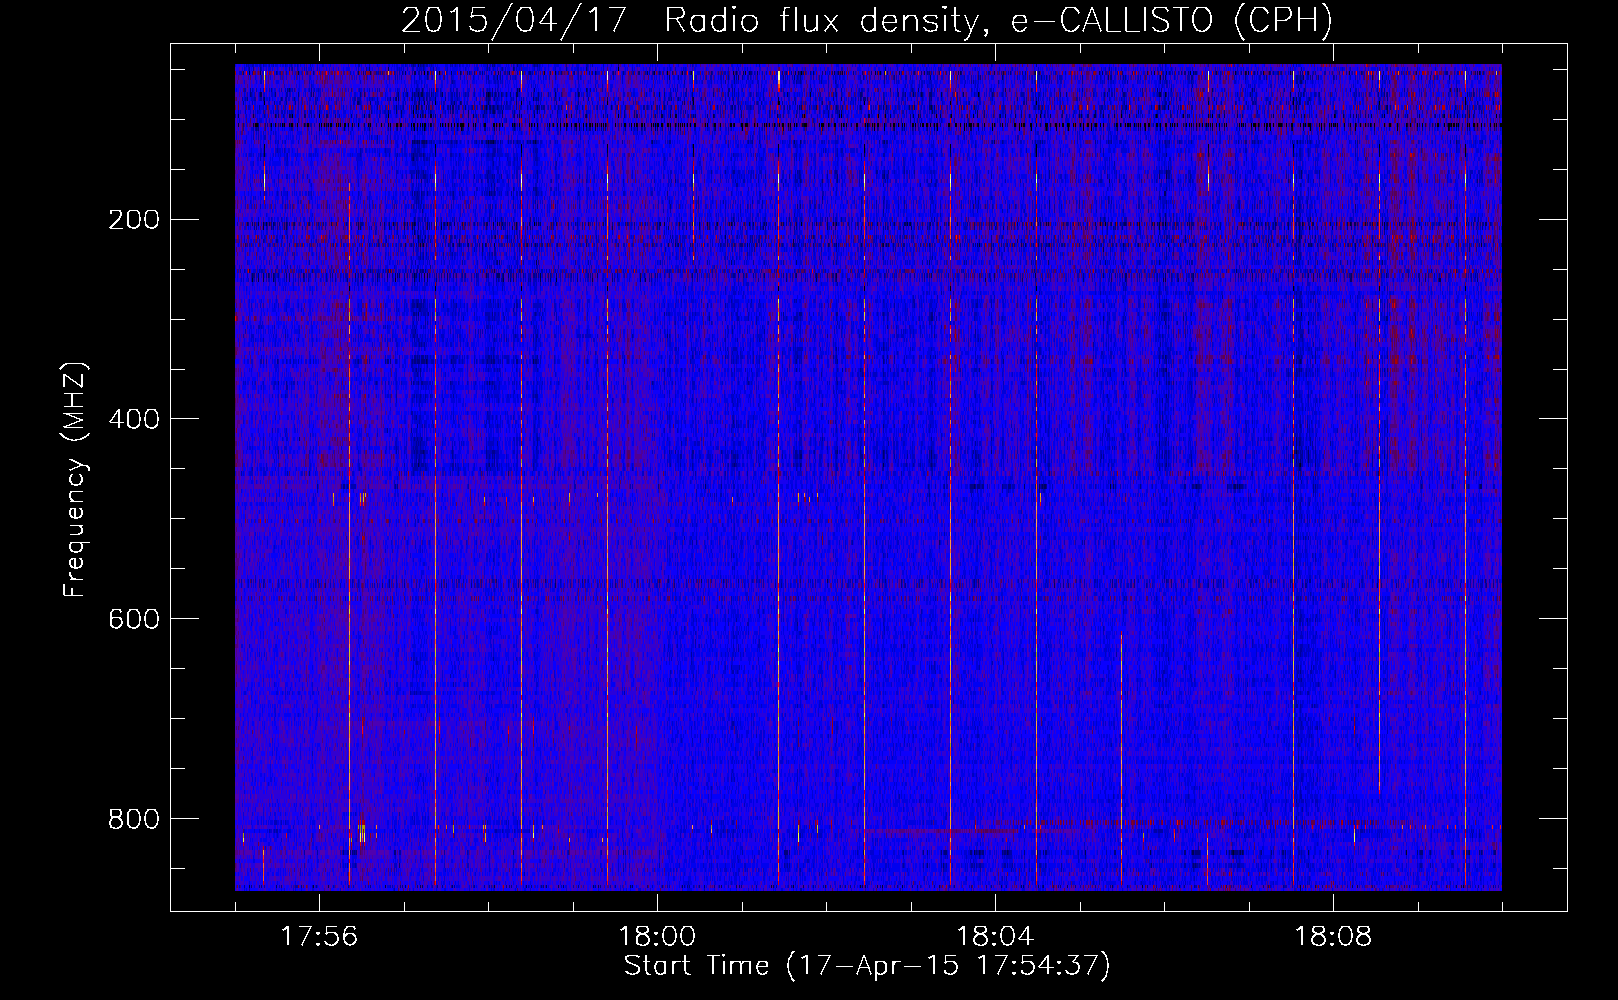Click the 'Start Time (17-Apr-15 17:54:37)' axis label

coord(867,966)
